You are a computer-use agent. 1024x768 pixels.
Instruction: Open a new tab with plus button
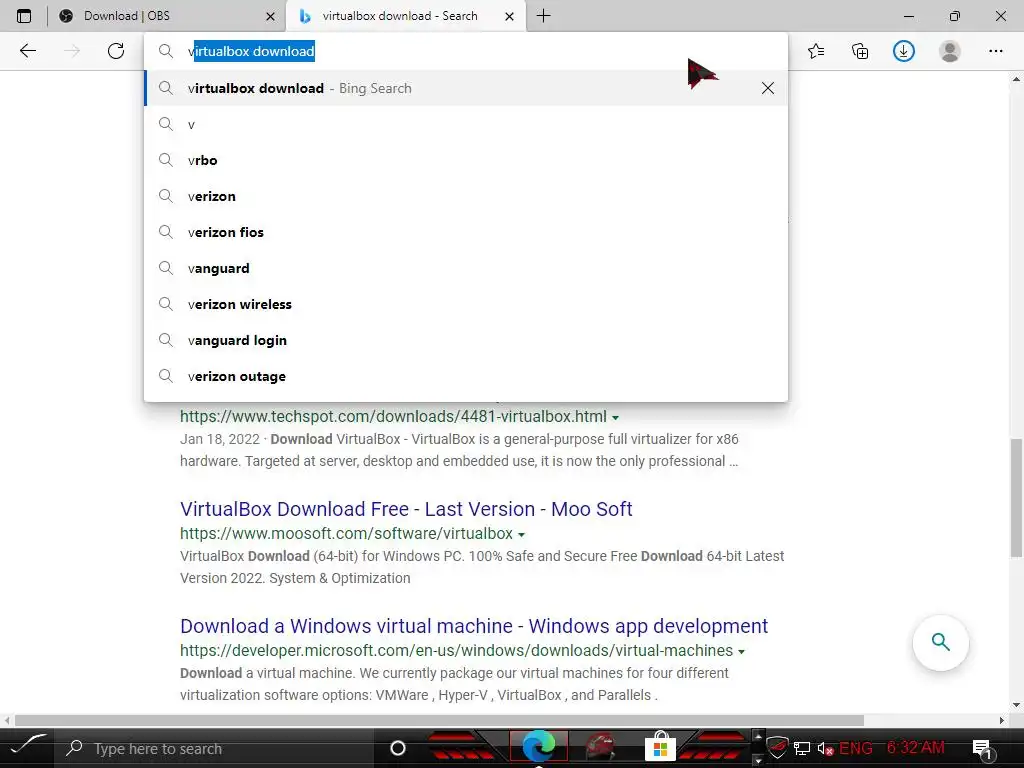point(543,16)
